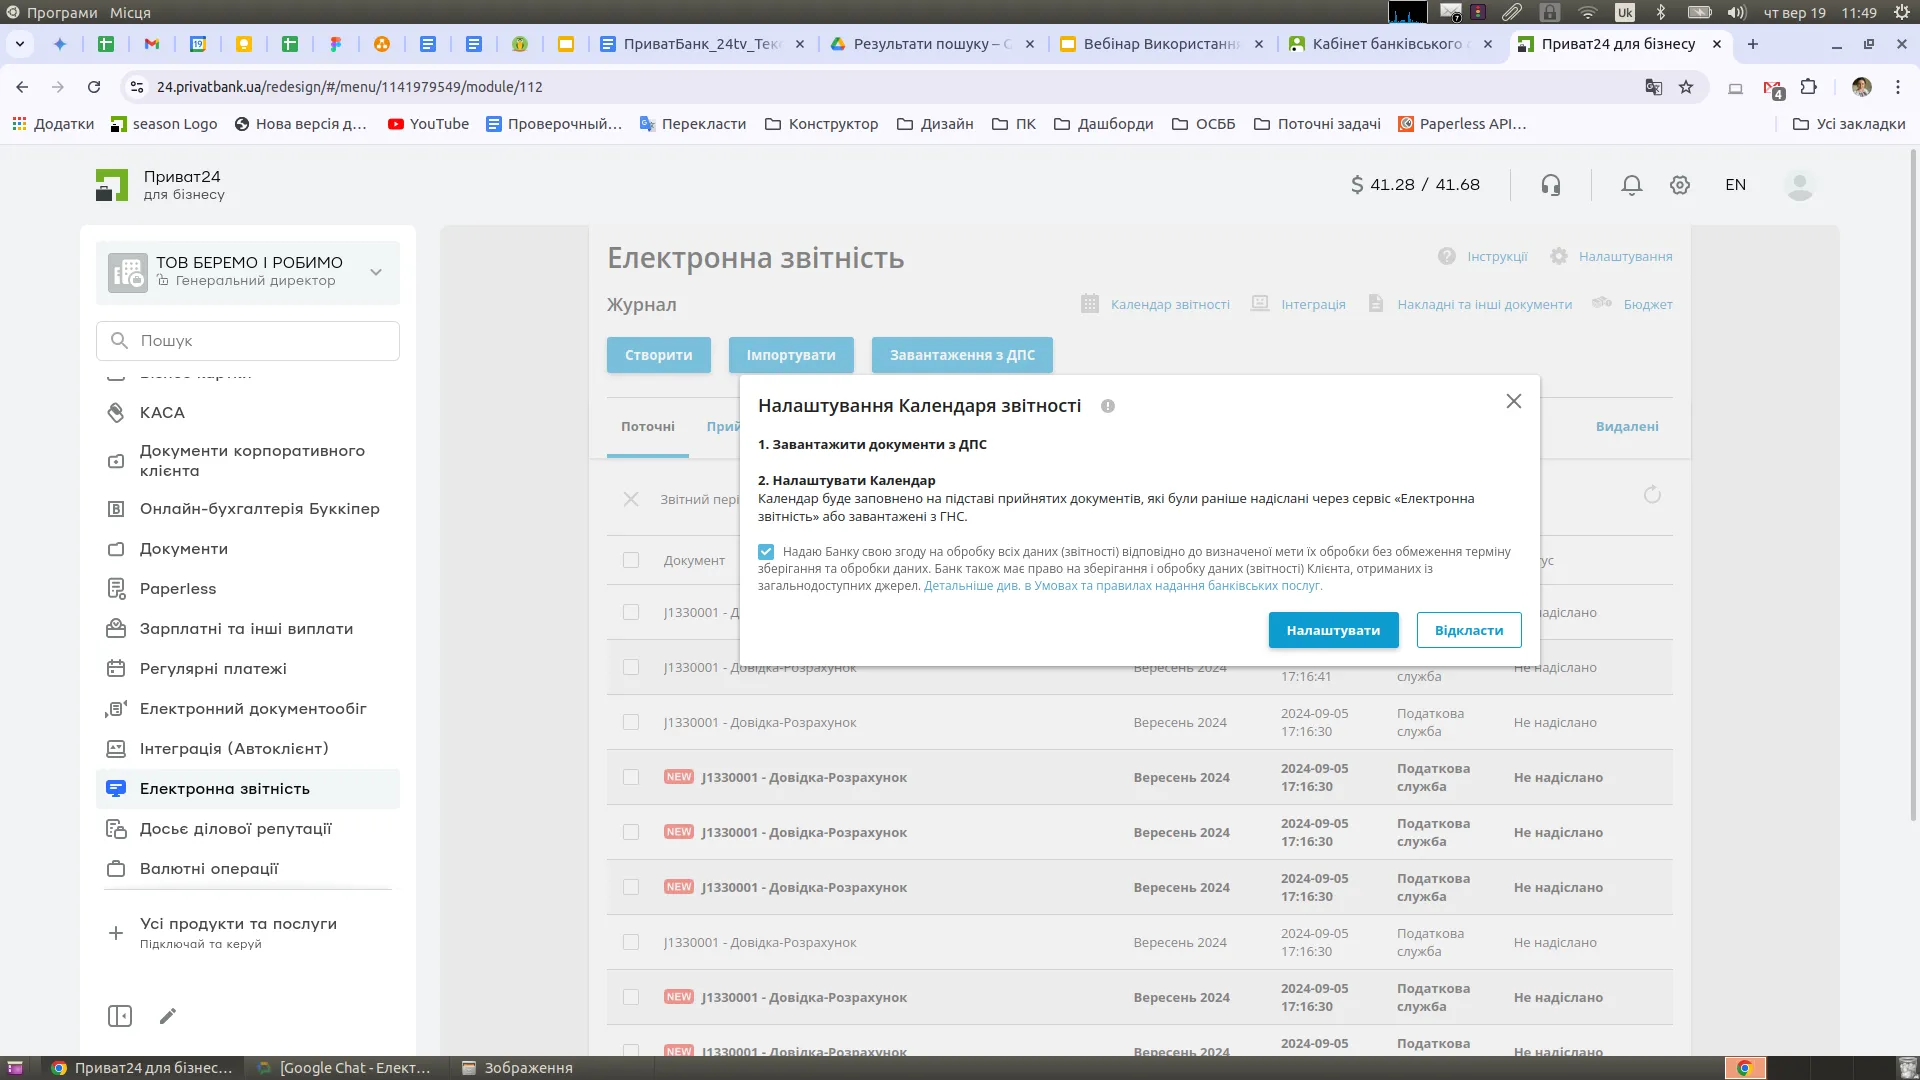The width and height of the screenshot is (1920, 1080).
Task: Open the gear settings icon in header
Action: (x=1680, y=185)
